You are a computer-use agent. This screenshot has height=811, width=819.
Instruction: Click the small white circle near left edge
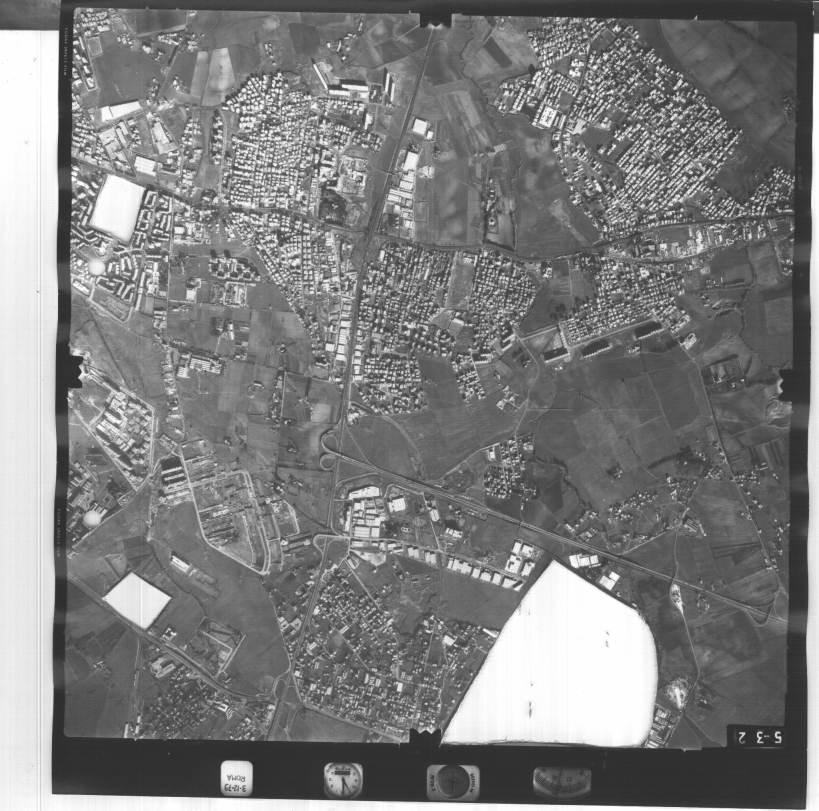[x=92, y=518]
